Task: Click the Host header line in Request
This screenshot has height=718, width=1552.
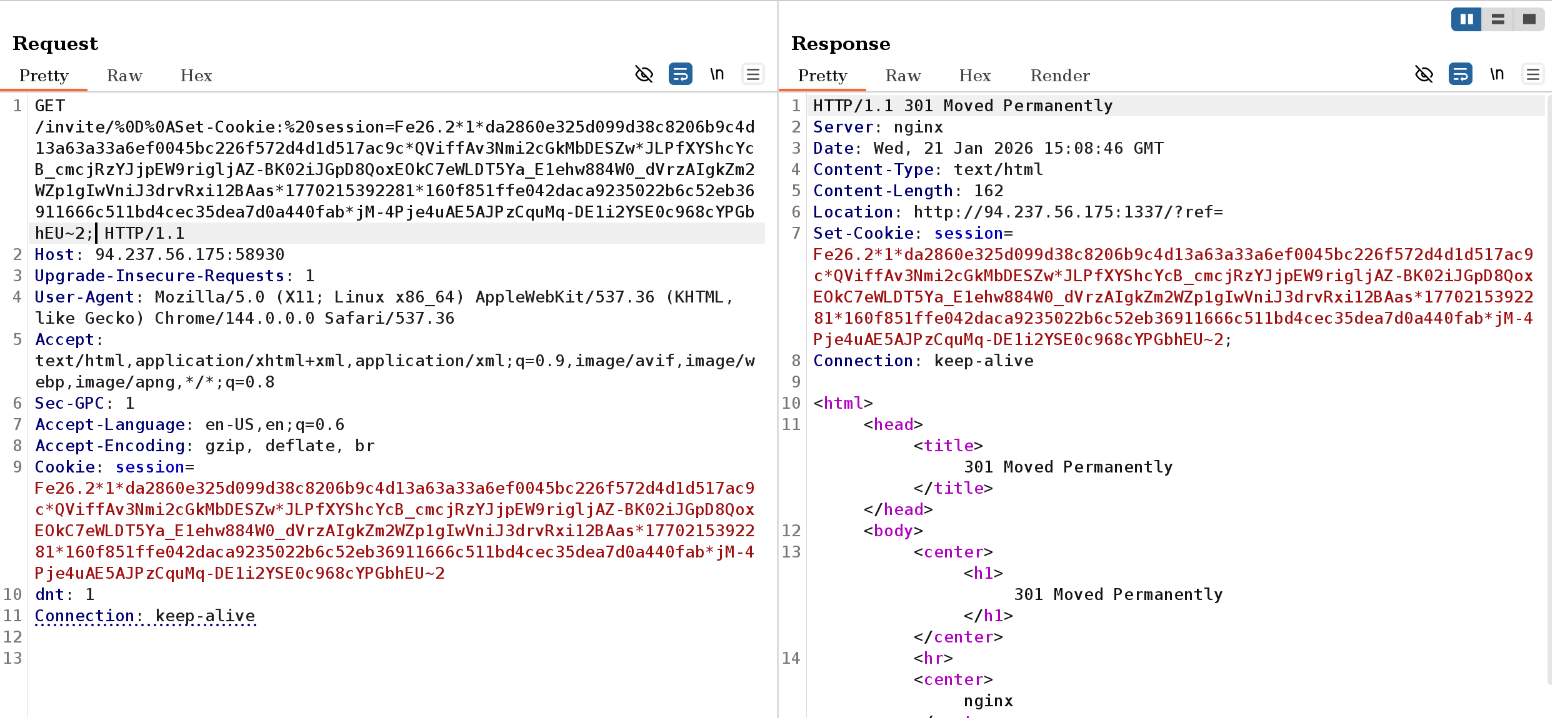Action: 160,254
